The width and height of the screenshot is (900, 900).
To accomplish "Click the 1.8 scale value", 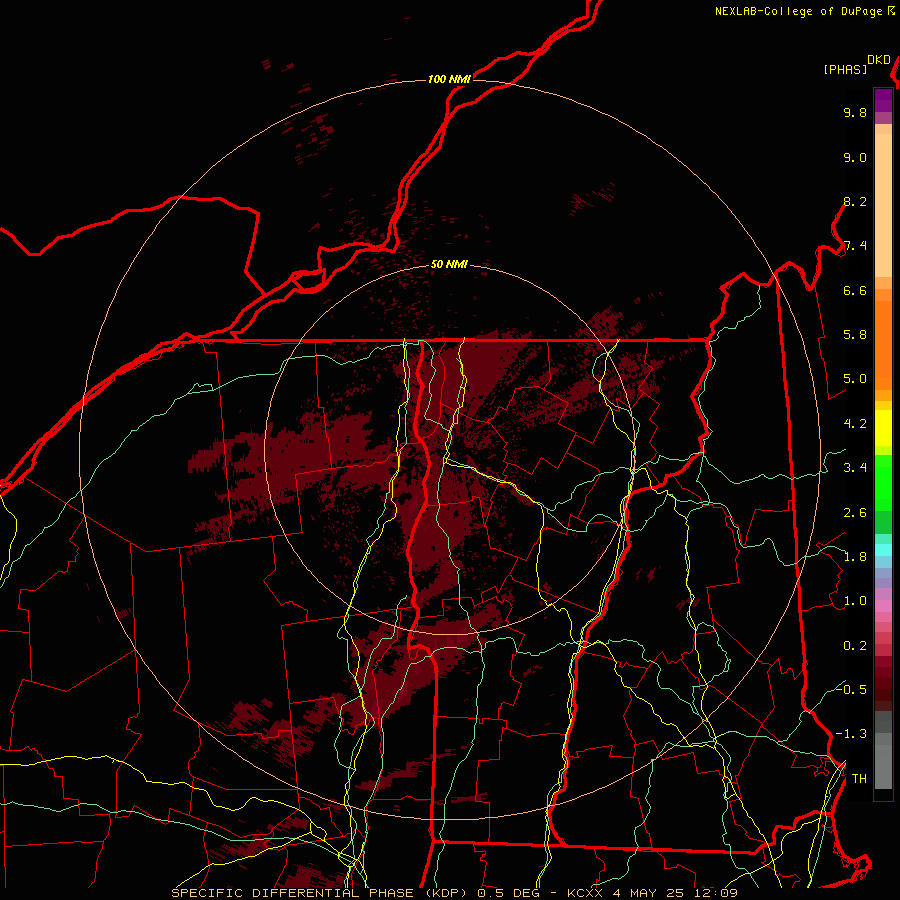I will point(855,557).
